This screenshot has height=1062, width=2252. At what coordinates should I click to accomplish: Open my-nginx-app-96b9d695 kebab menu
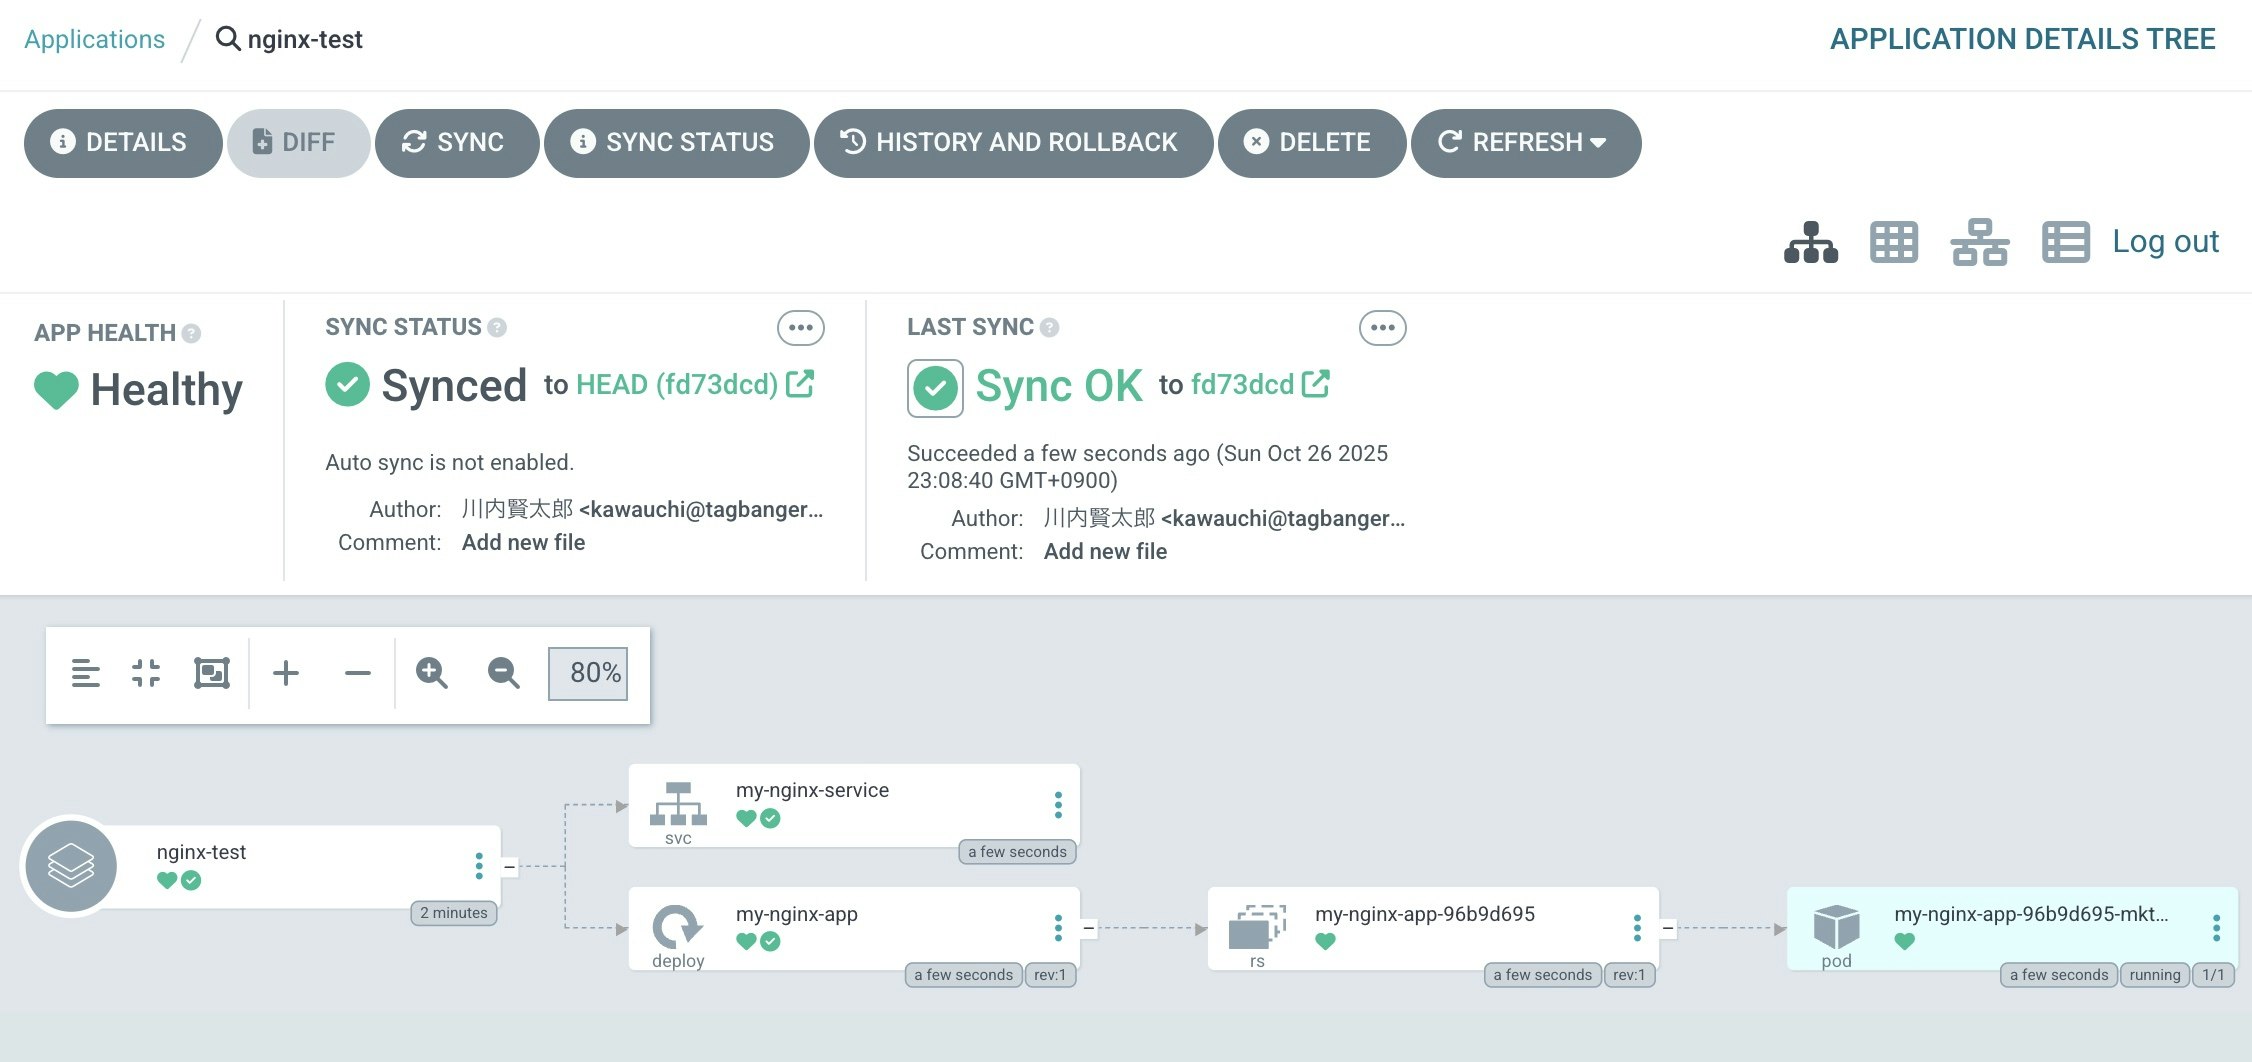1637,928
